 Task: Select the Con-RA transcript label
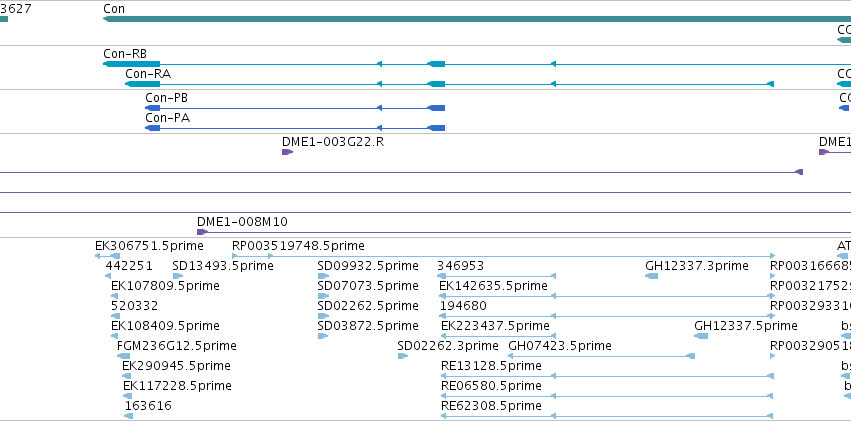click(148, 74)
